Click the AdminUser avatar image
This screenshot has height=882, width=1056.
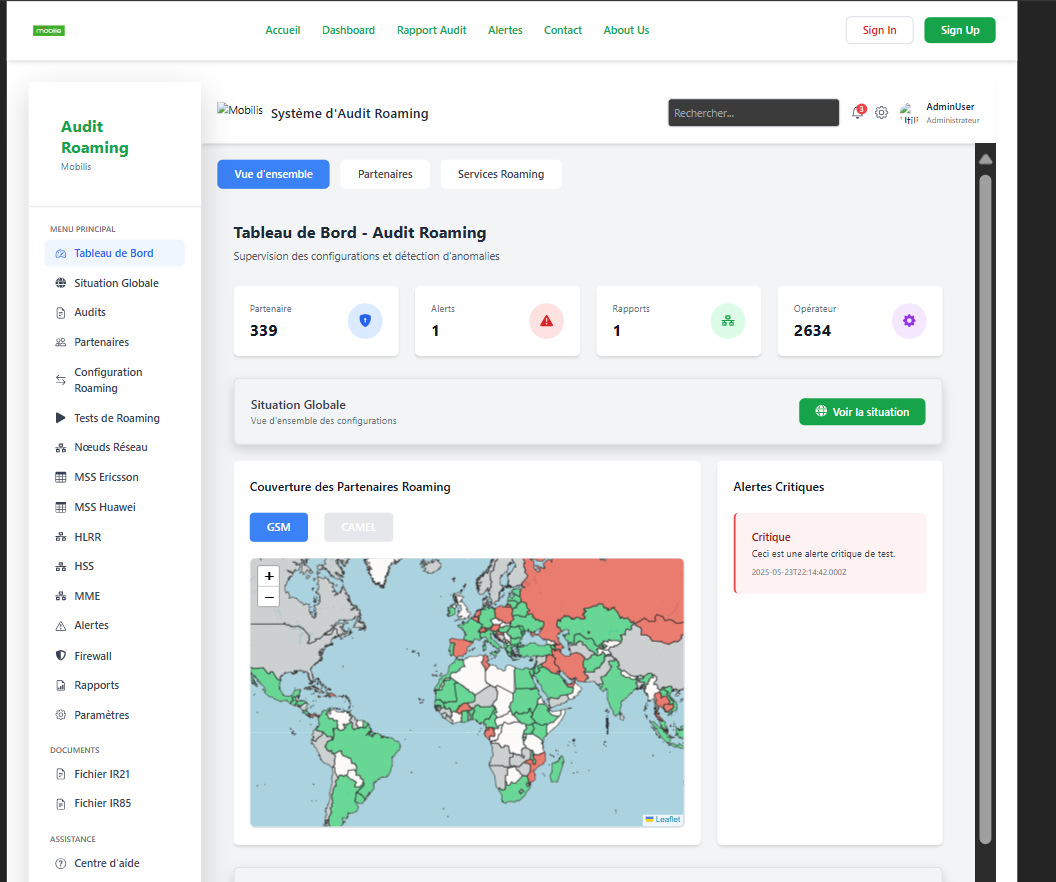[908, 113]
